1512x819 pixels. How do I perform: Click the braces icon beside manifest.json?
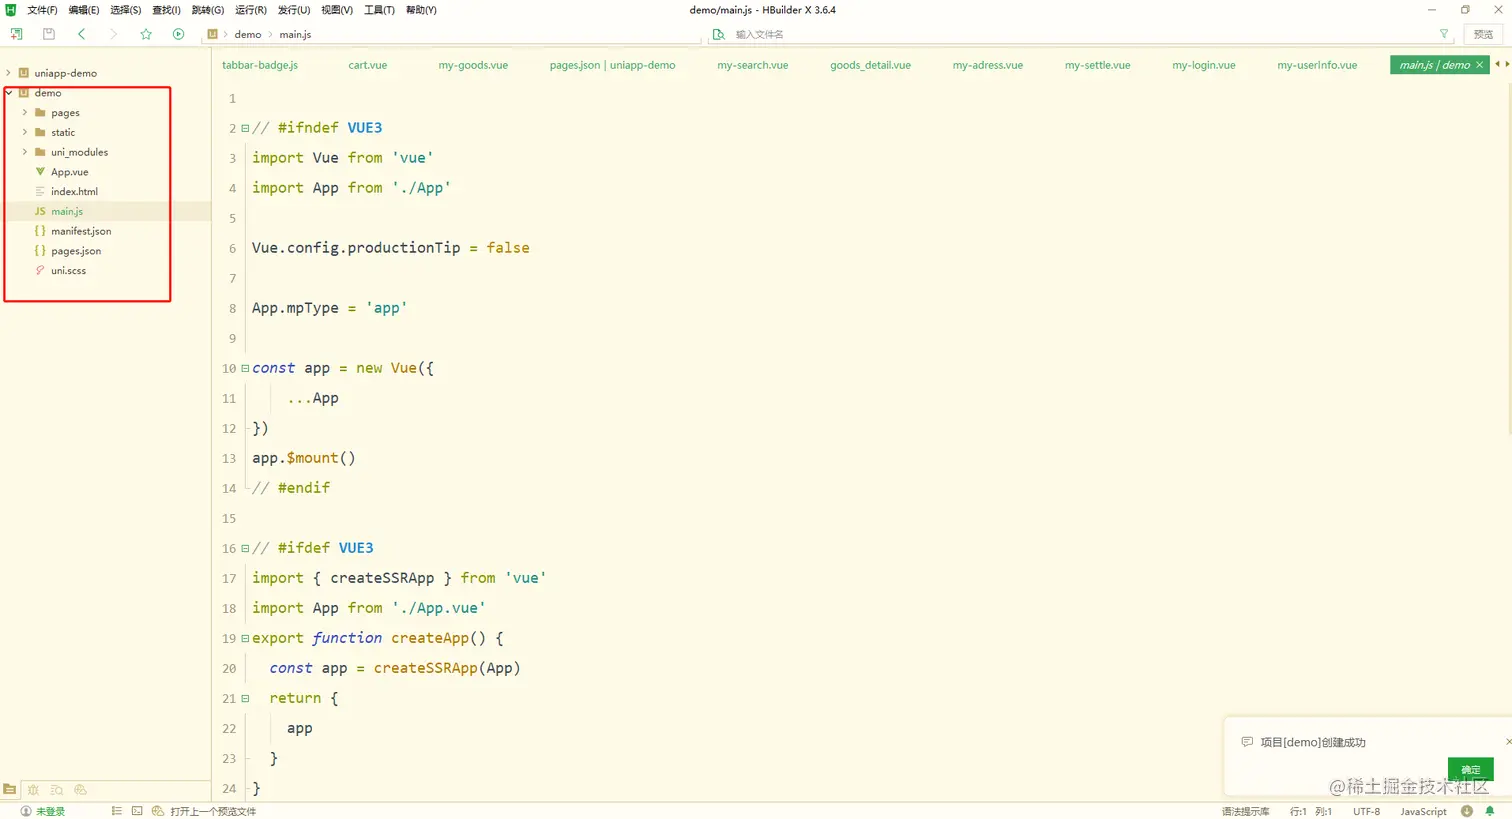pos(40,231)
